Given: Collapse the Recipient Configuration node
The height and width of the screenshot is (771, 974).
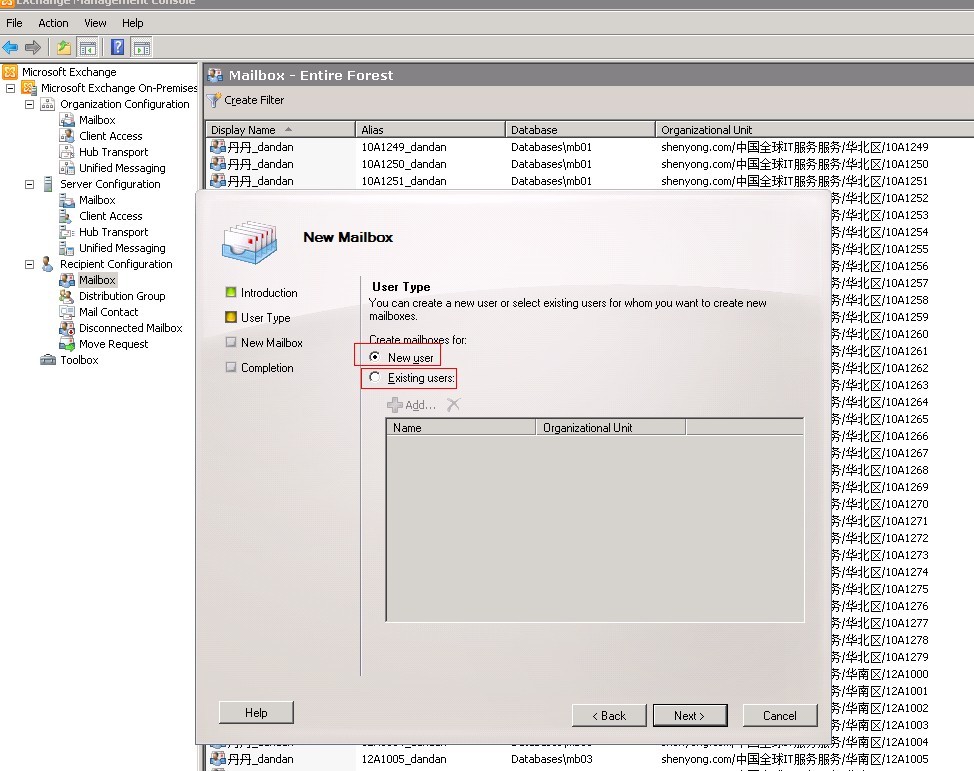Looking at the screenshot, I should pyautogui.click(x=29, y=265).
